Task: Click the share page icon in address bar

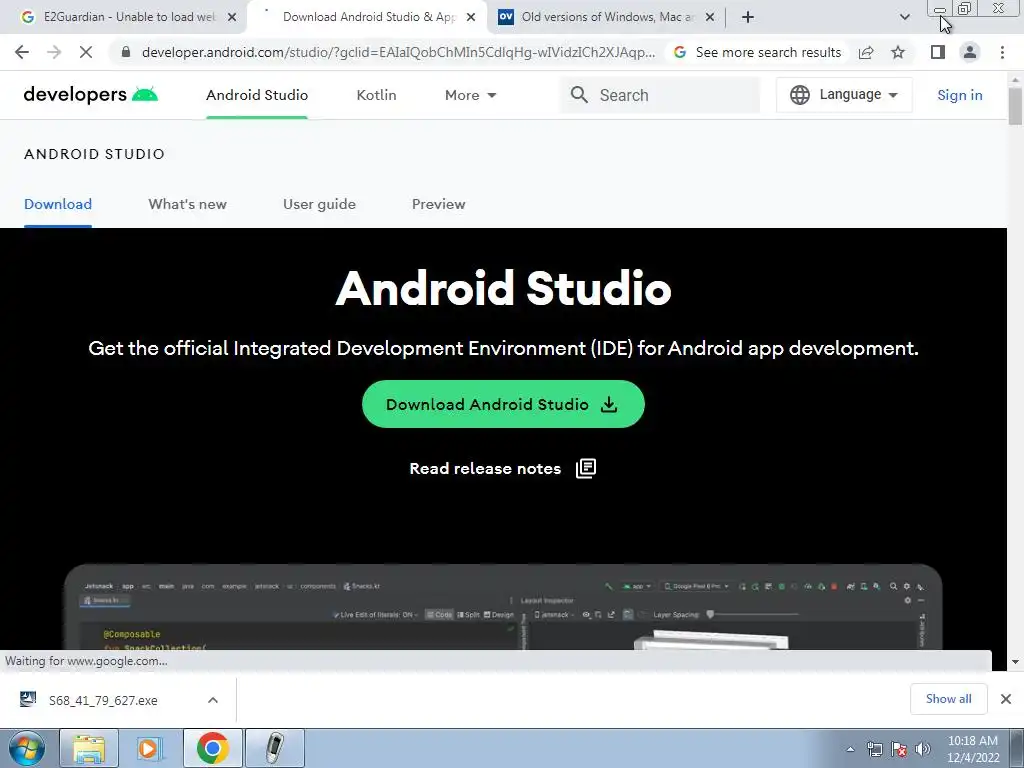Action: click(x=866, y=52)
